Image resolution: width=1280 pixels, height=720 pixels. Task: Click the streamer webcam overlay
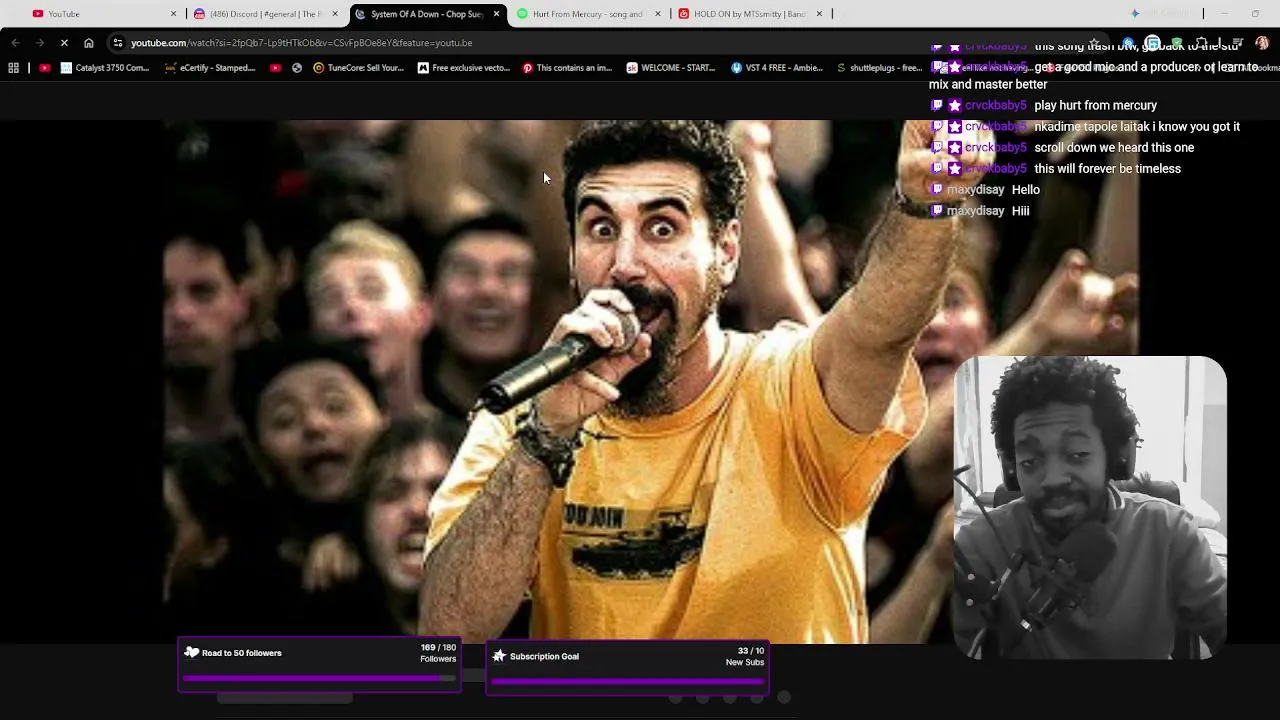(1090, 507)
